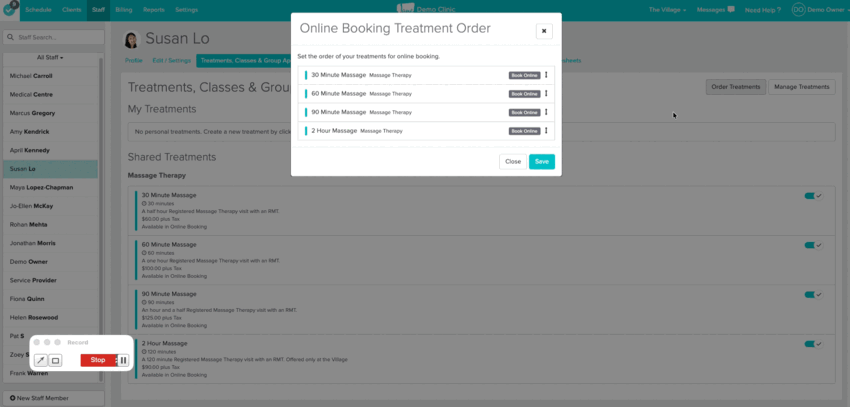The image size is (850, 407).
Task: Click the pause icon in the recorder
Action: point(123,360)
